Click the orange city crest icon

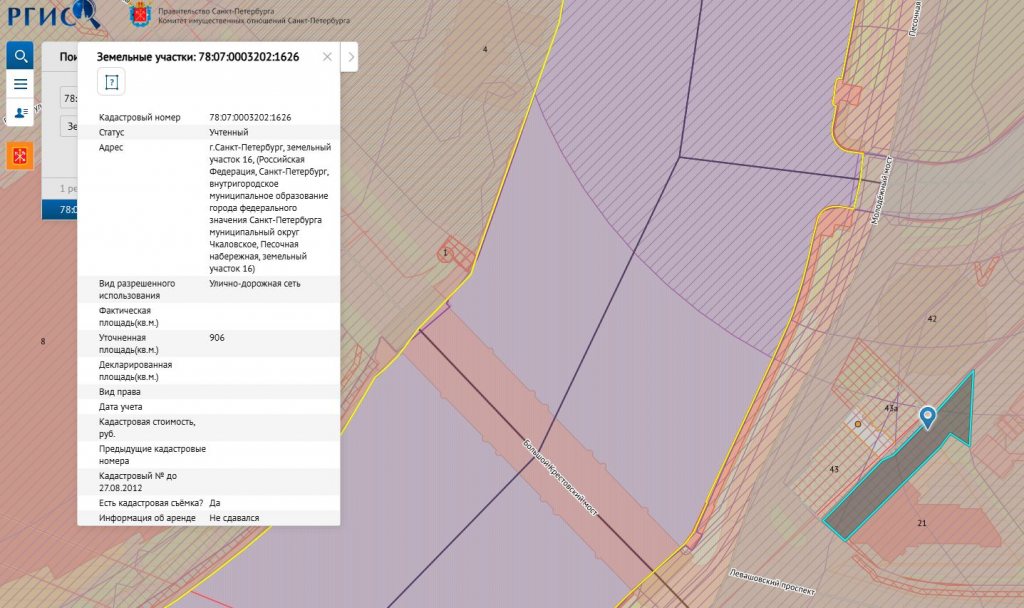click(x=20, y=155)
